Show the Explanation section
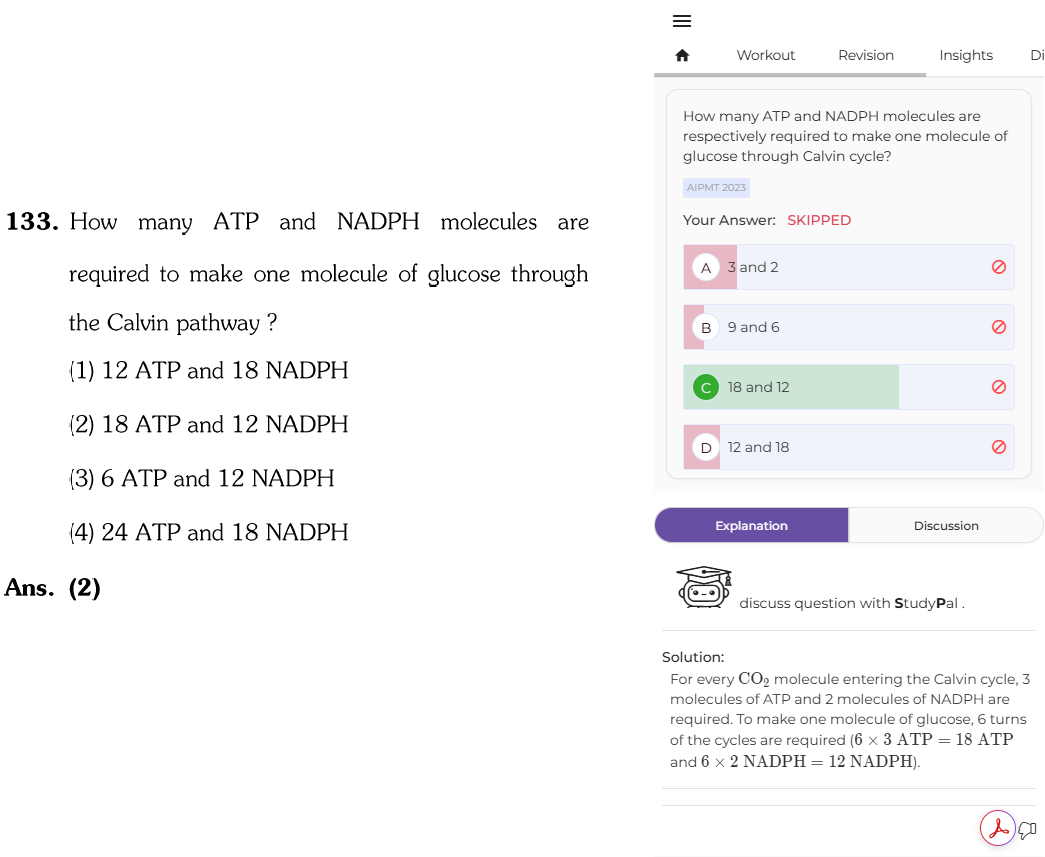The image size is (1045, 857). 751,526
